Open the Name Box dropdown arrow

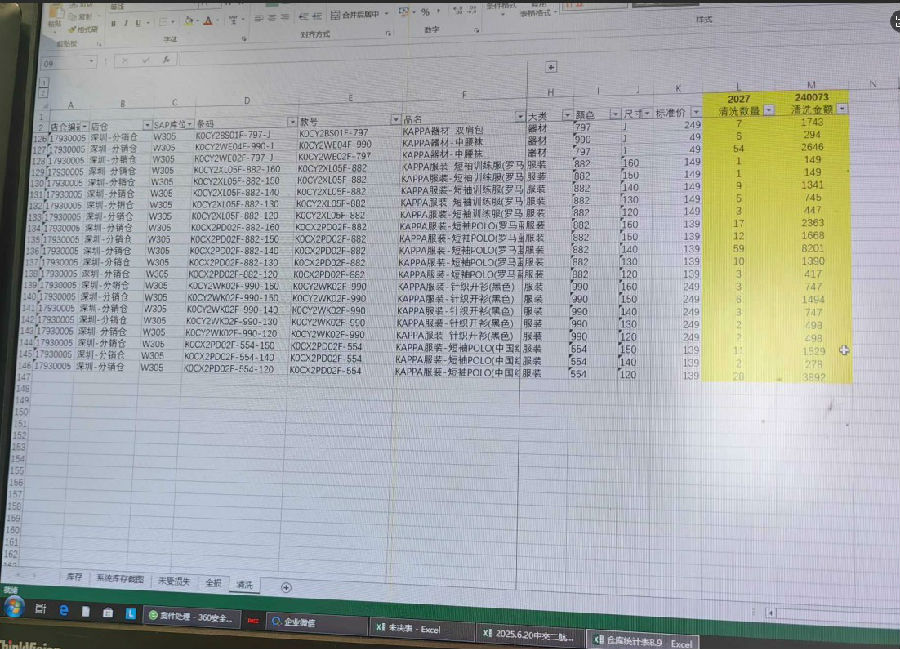[x=91, y=61]
